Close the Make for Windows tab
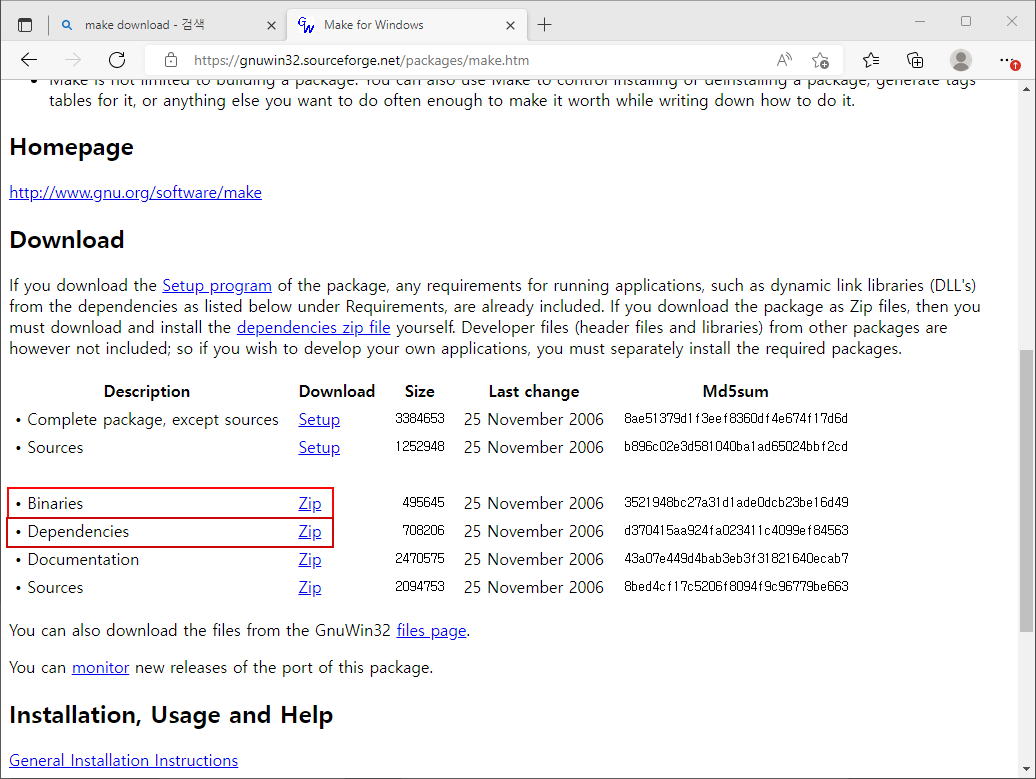The height and width of the screenshot is (779, 1036). [510, 25]
